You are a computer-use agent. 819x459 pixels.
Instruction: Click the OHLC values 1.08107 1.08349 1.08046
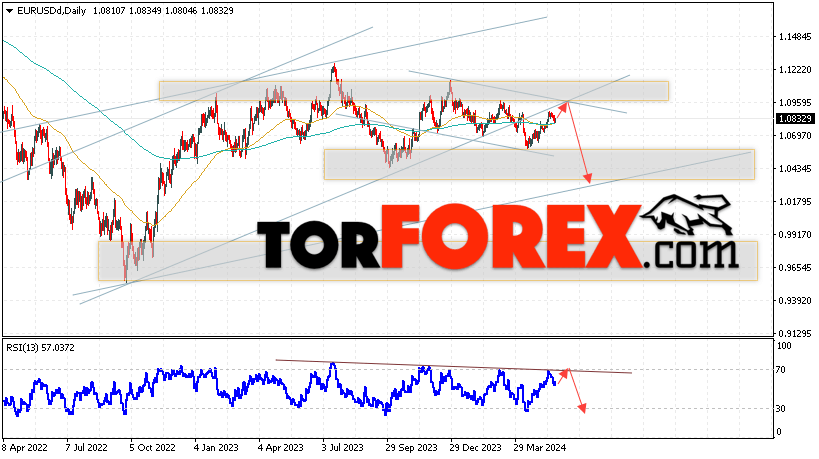pyautogui.click(x=144, y=10)
